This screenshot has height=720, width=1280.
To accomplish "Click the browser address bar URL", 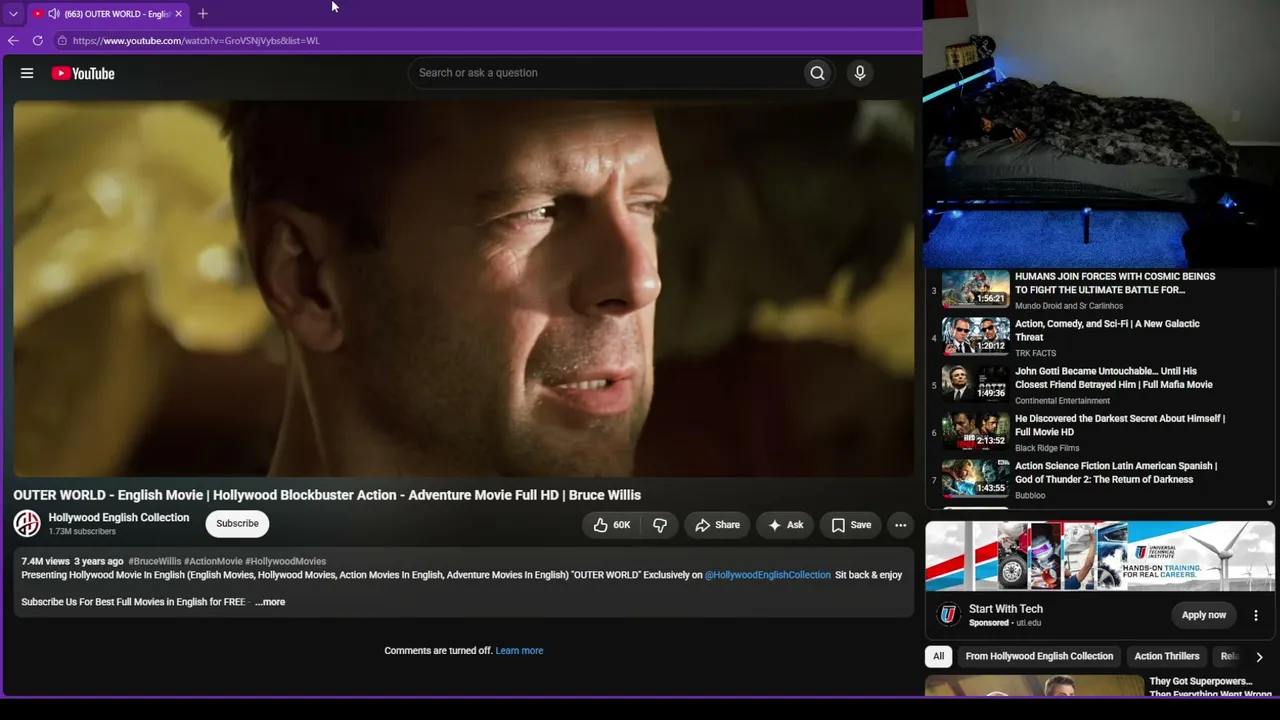I will [196, 41].
